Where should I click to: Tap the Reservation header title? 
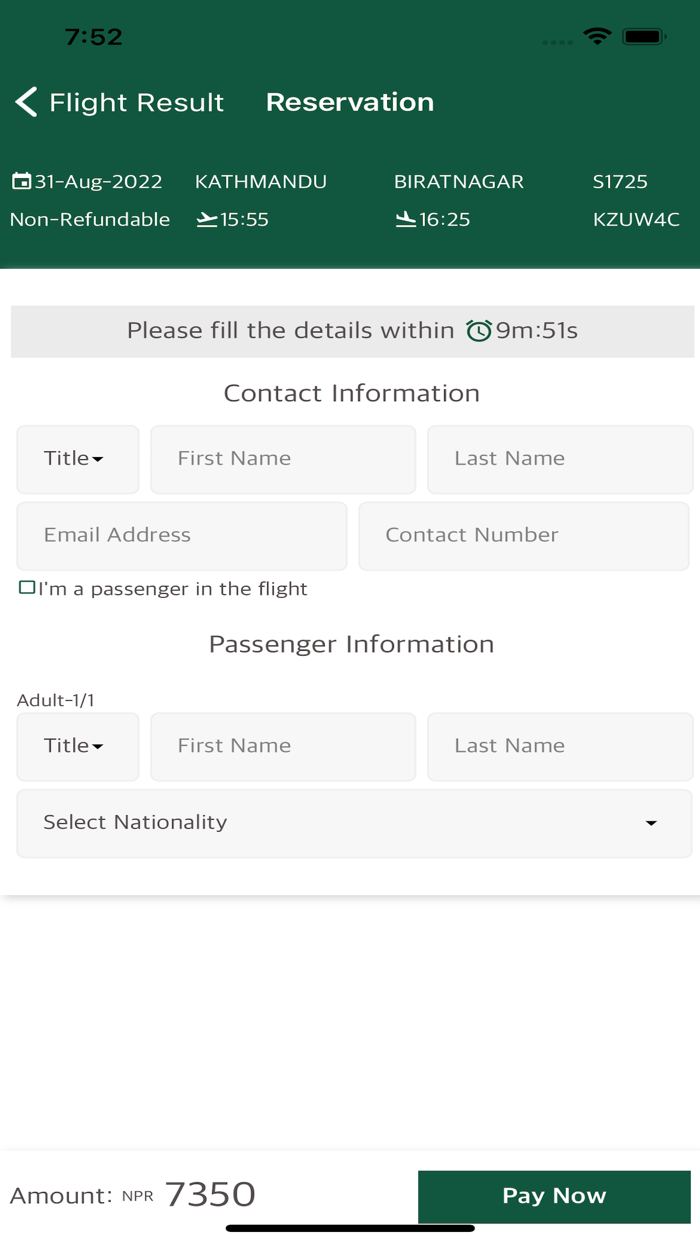tap(349, 102)
